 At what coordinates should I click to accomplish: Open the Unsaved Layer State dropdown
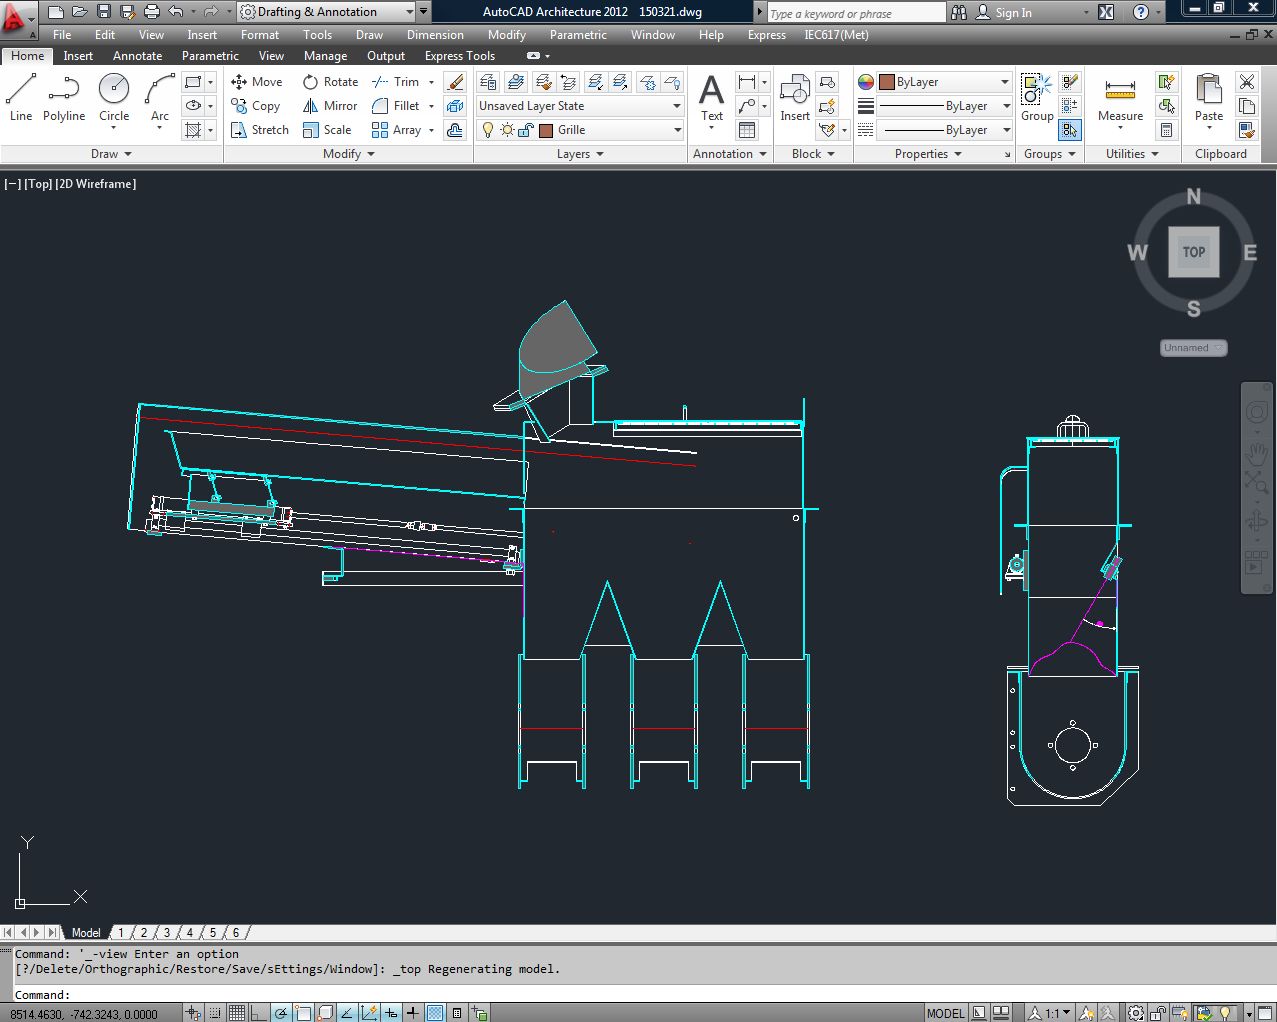coord(580,106)
